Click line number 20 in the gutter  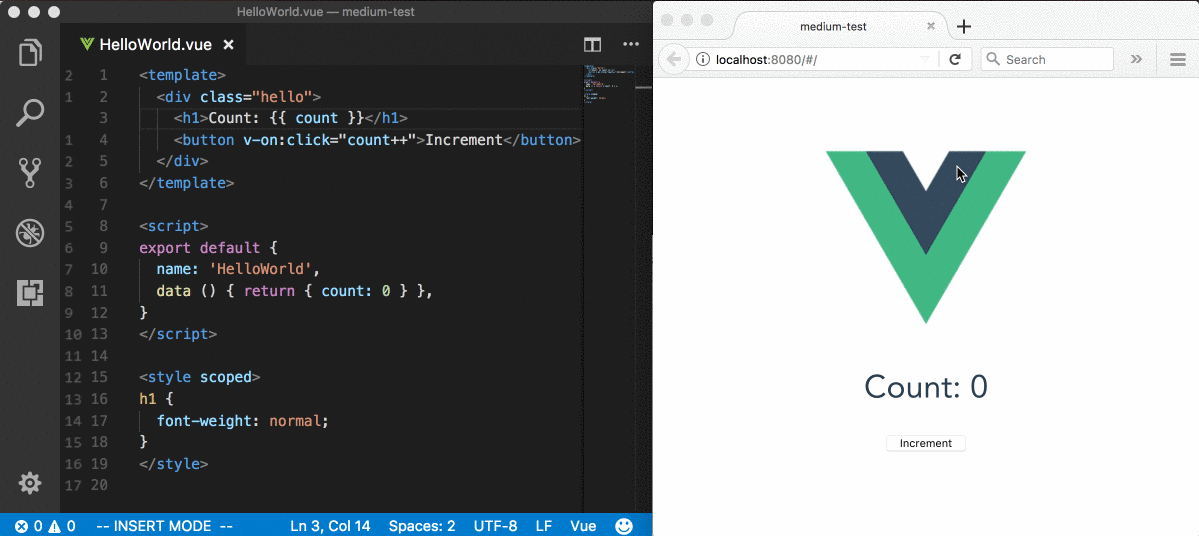tap(99, 485)
